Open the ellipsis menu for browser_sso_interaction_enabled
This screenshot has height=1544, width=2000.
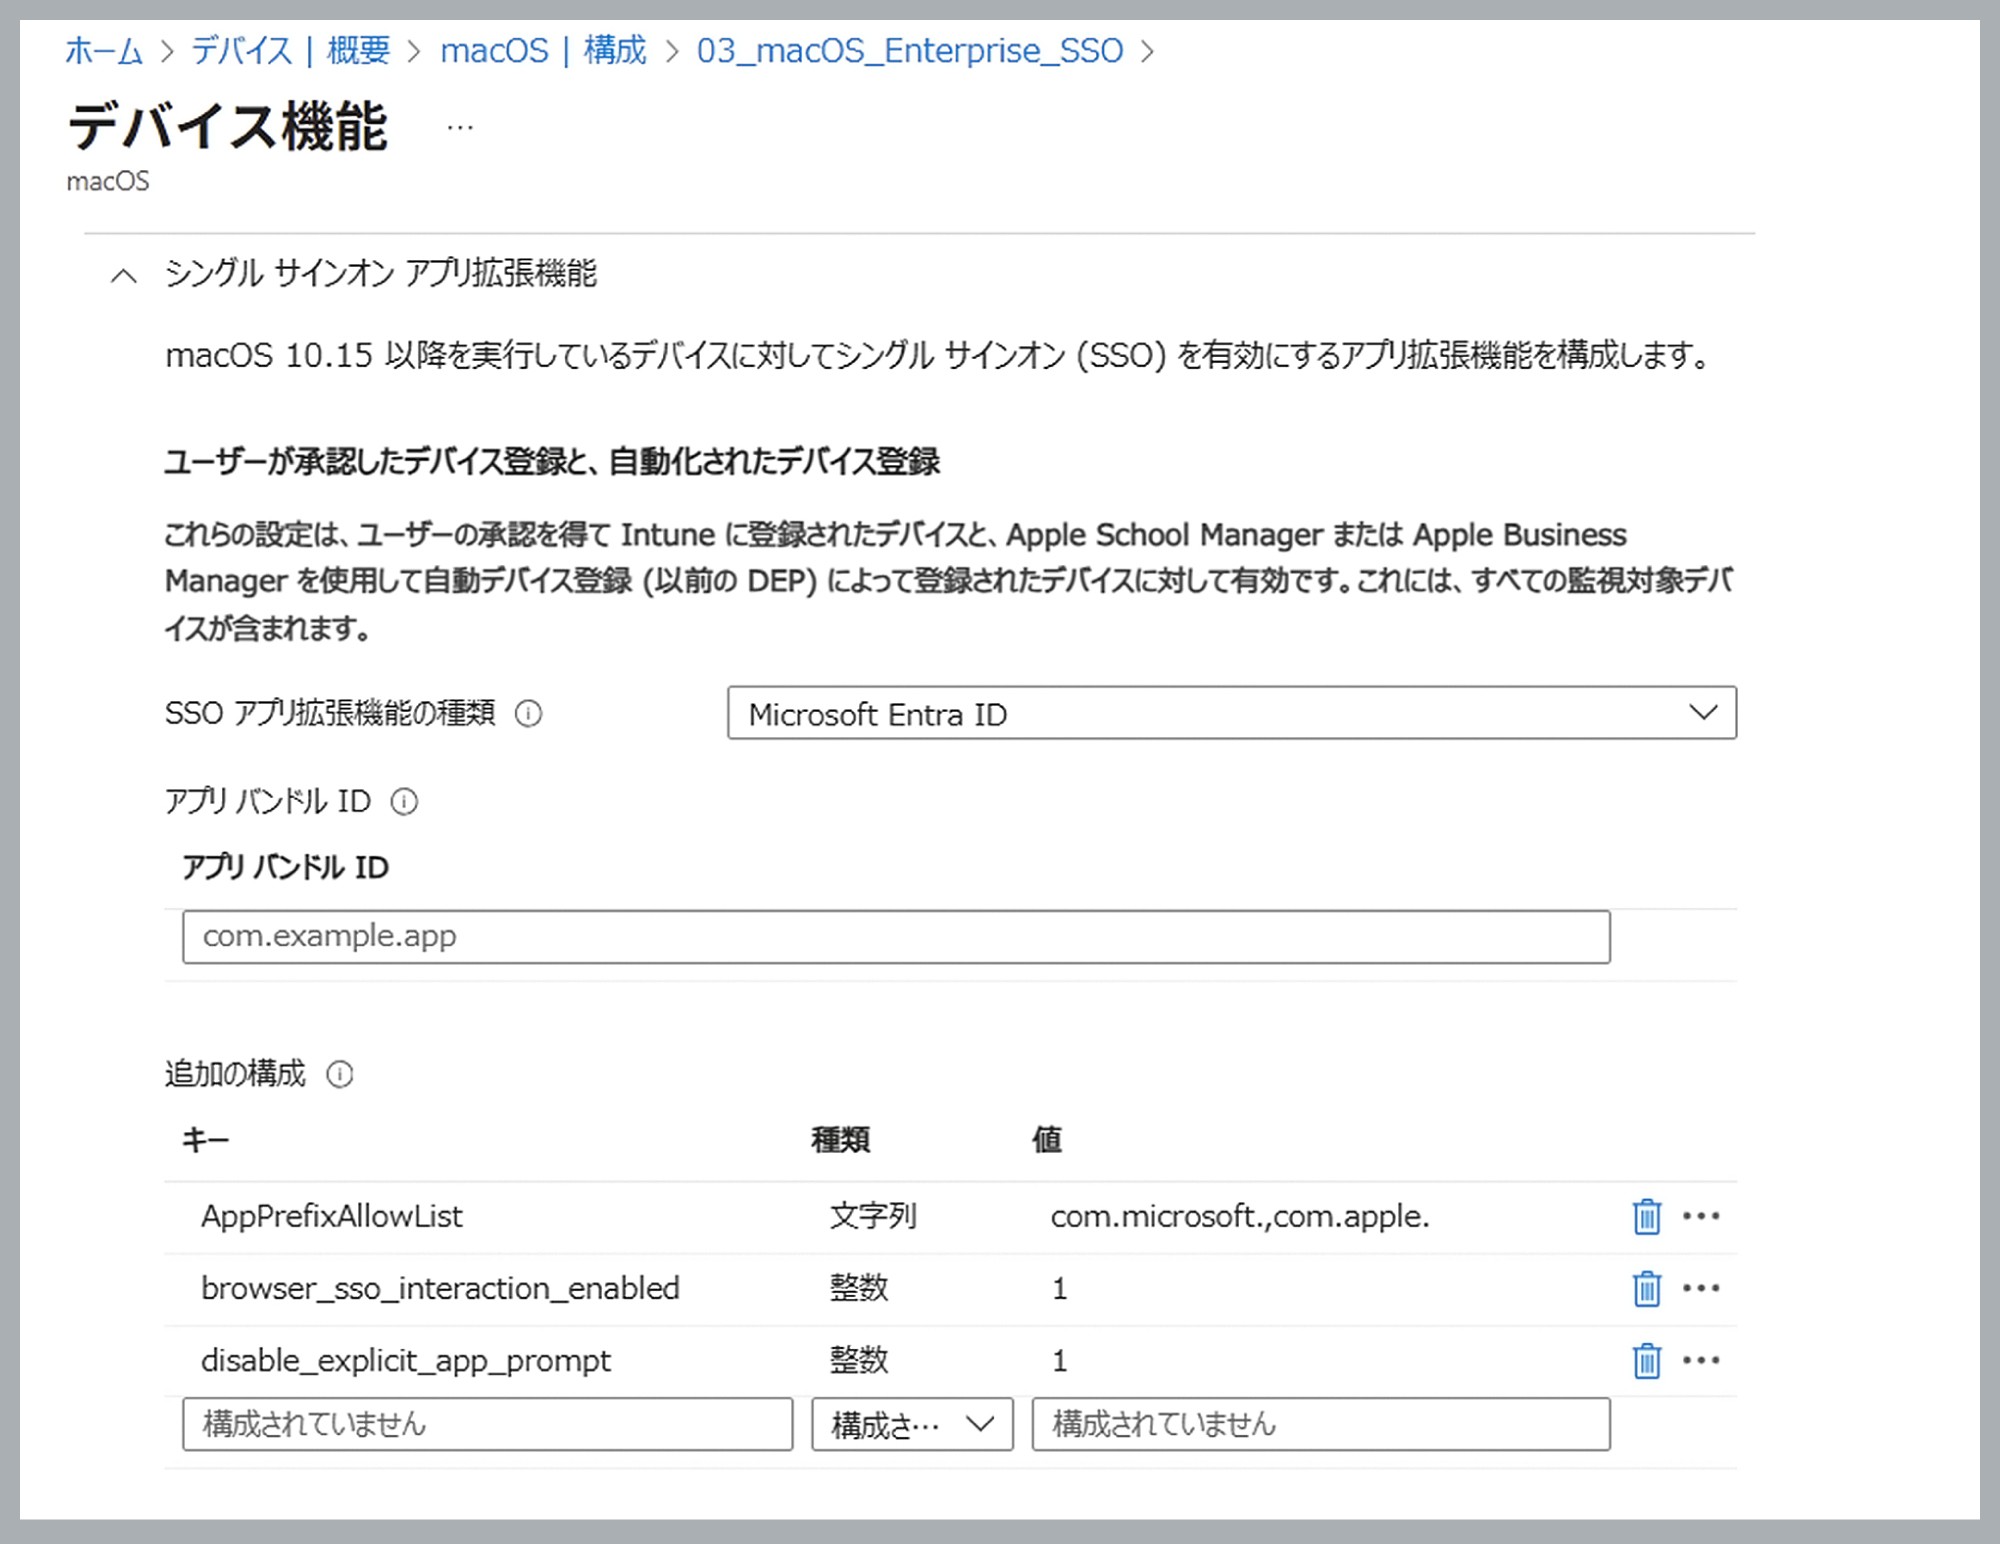click(1702, 1289)
